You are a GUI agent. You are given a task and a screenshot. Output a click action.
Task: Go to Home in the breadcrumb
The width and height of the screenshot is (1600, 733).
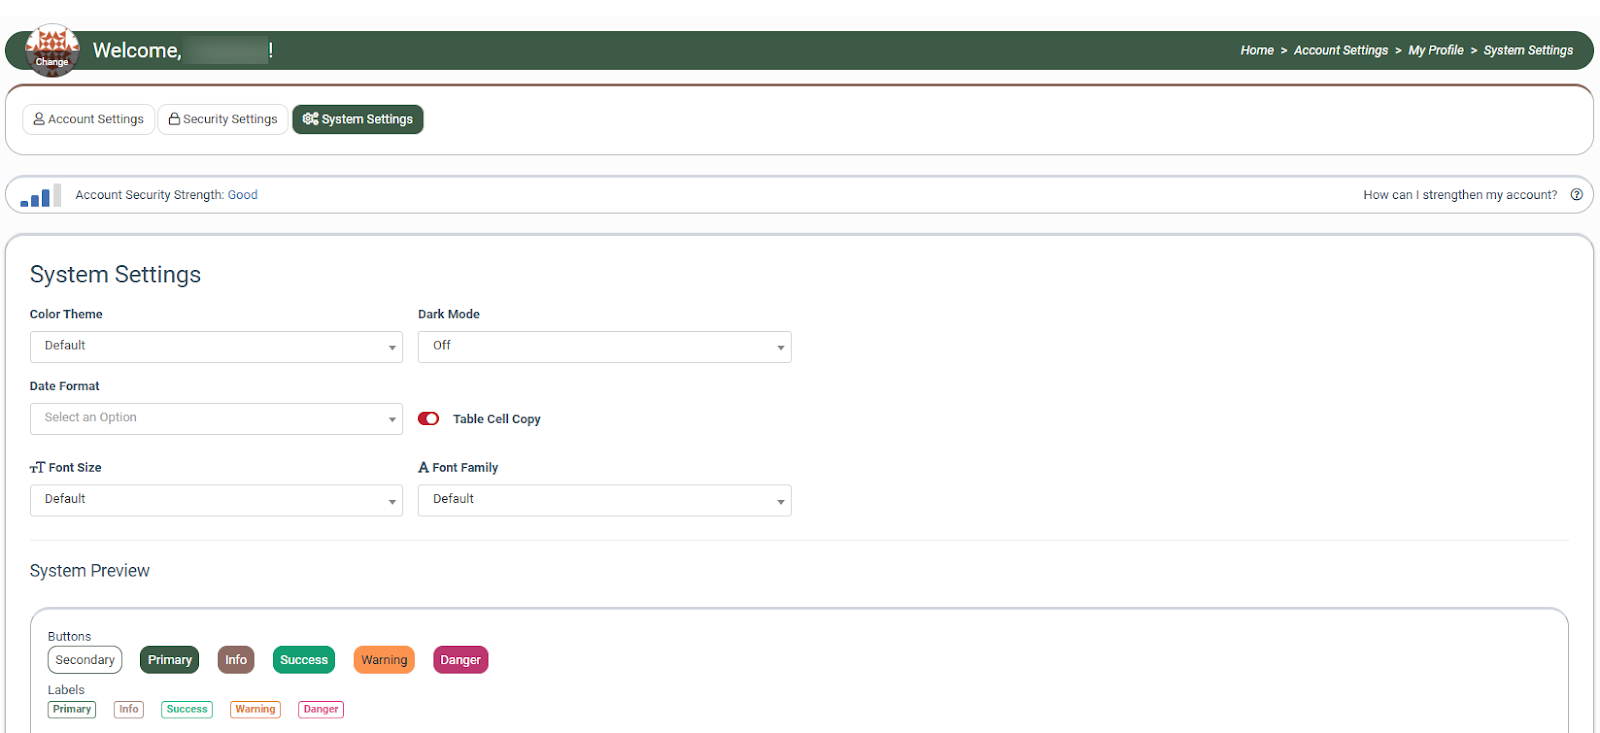coord(1256,50)
